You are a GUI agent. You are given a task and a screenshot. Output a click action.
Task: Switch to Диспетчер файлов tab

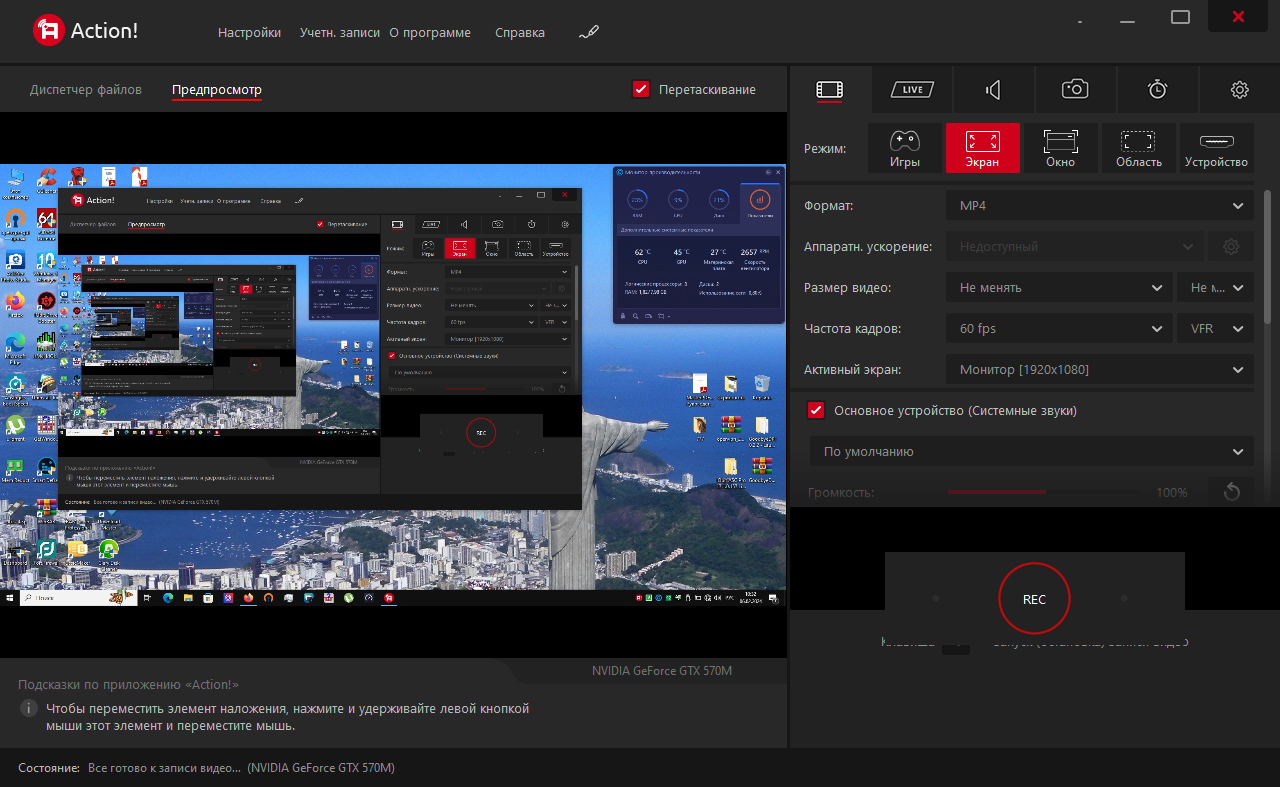click(86, 89)
